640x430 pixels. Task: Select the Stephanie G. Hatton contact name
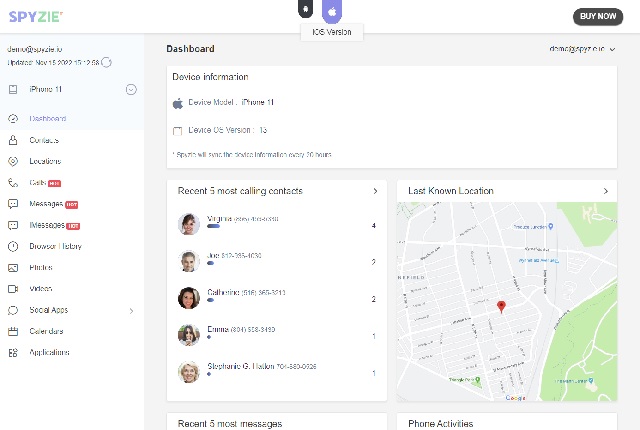tap(241, 366)
